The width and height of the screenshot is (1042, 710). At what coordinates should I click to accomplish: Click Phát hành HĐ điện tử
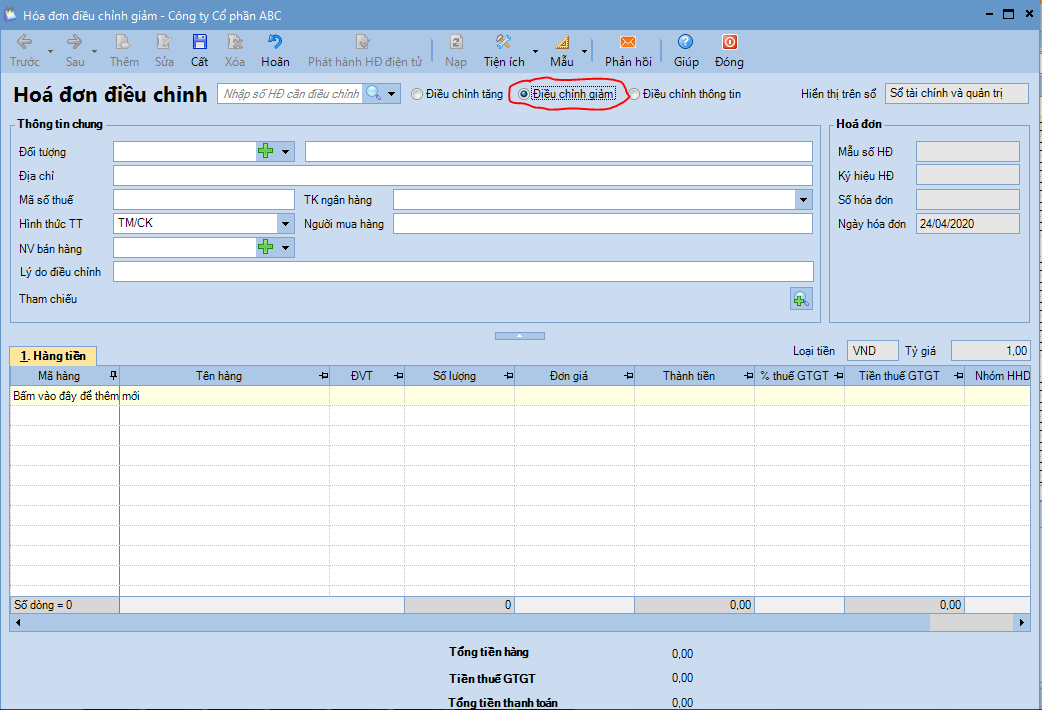(x=365, y=51)
